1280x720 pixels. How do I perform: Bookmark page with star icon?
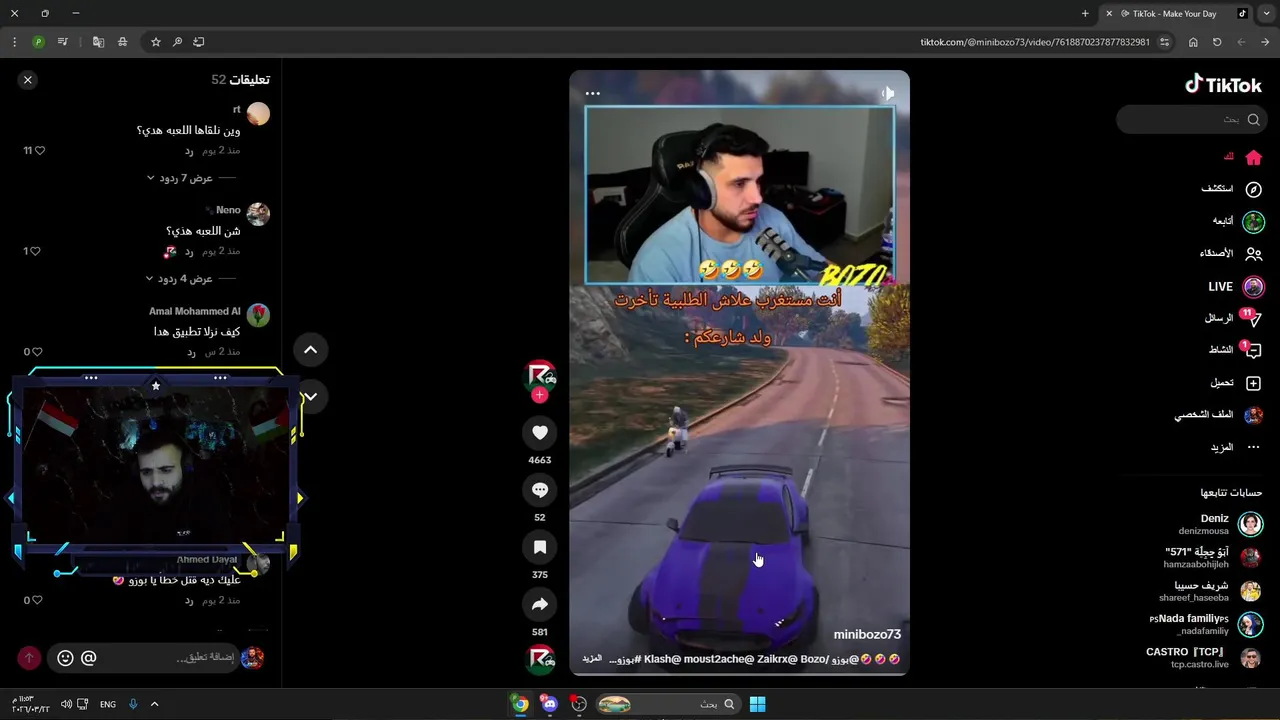pos(155,42)
